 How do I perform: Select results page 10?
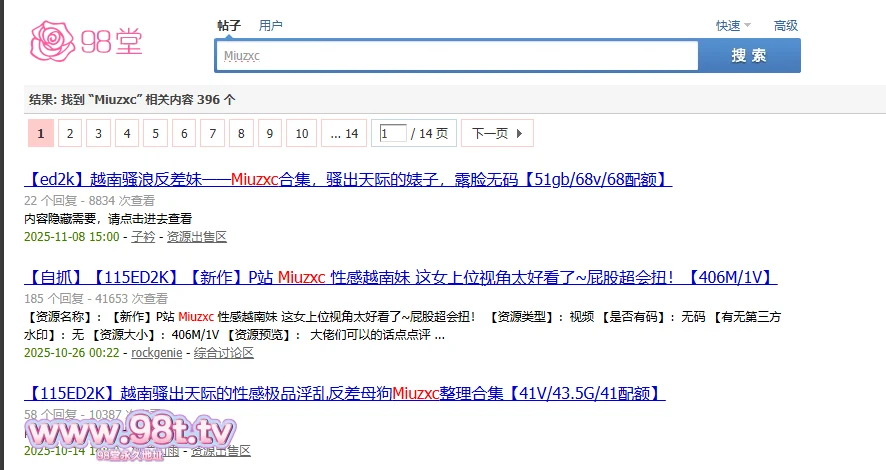301,133
